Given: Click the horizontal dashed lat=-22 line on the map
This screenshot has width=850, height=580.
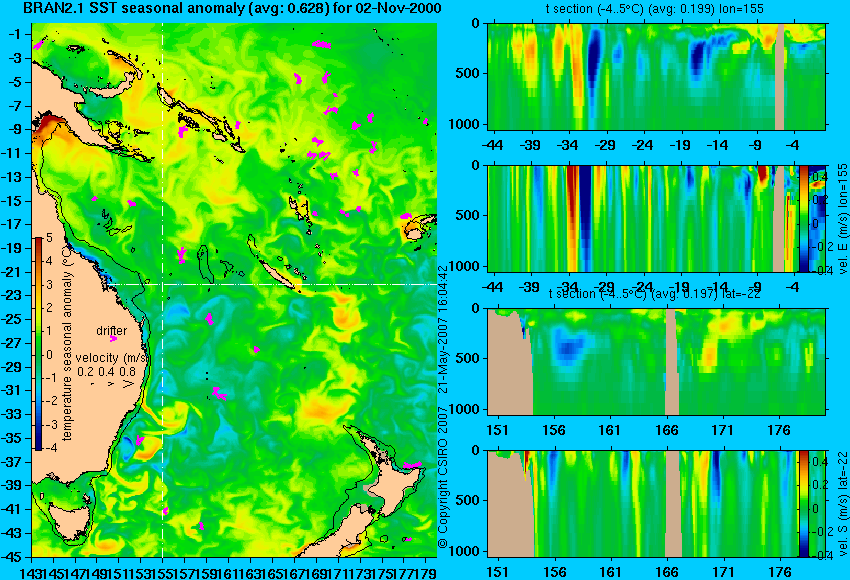Looking at the screenshot, I should tap(272, 284).
